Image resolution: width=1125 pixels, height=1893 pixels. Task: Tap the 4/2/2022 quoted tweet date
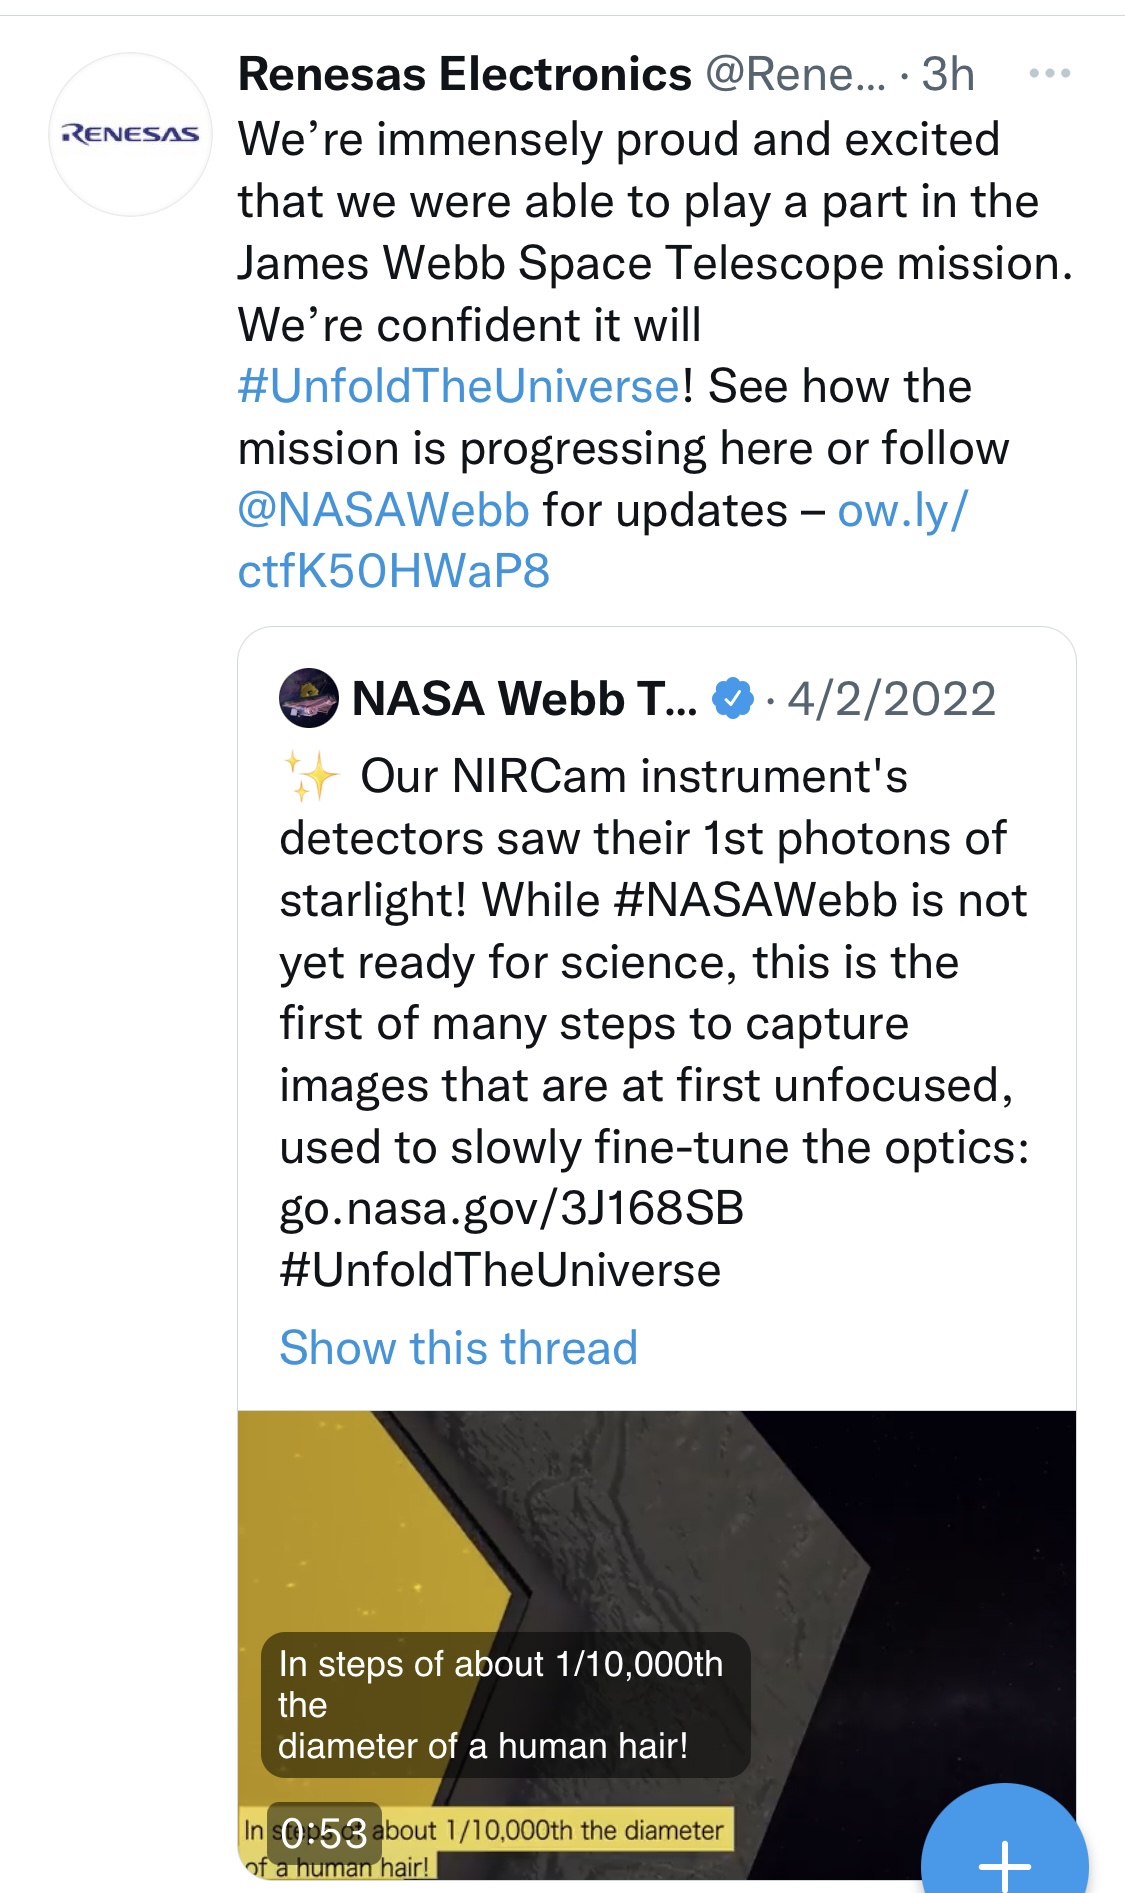click(891, 698)
